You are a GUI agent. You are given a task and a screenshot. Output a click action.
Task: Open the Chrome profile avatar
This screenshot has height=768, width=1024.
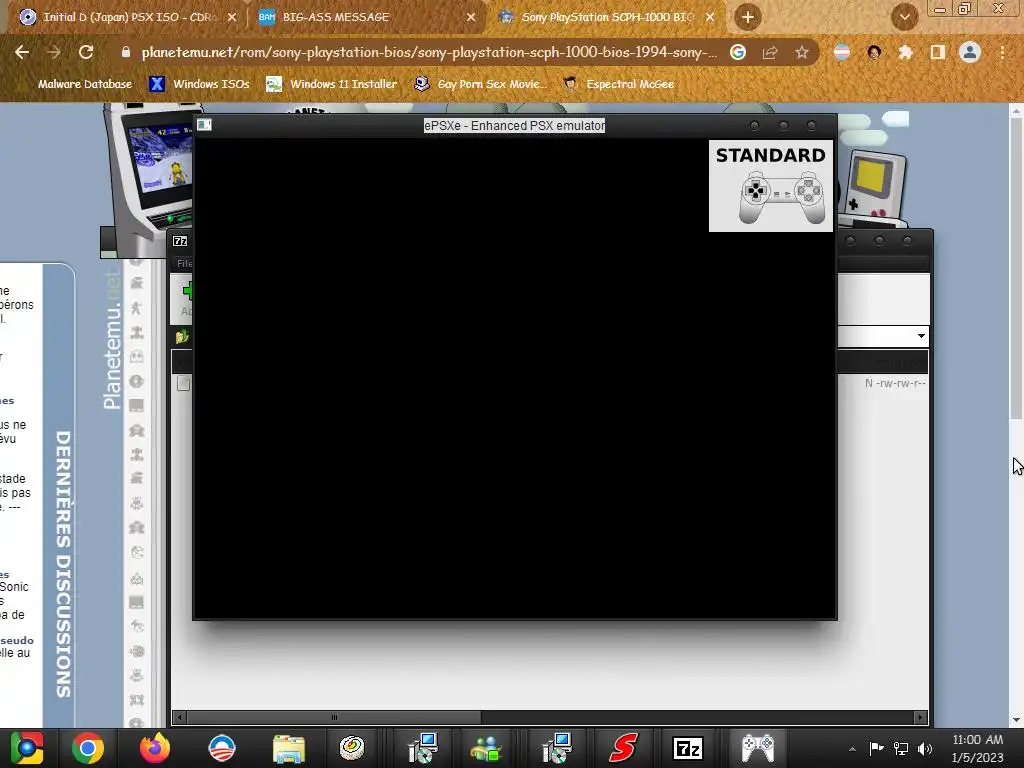(970, 52)
